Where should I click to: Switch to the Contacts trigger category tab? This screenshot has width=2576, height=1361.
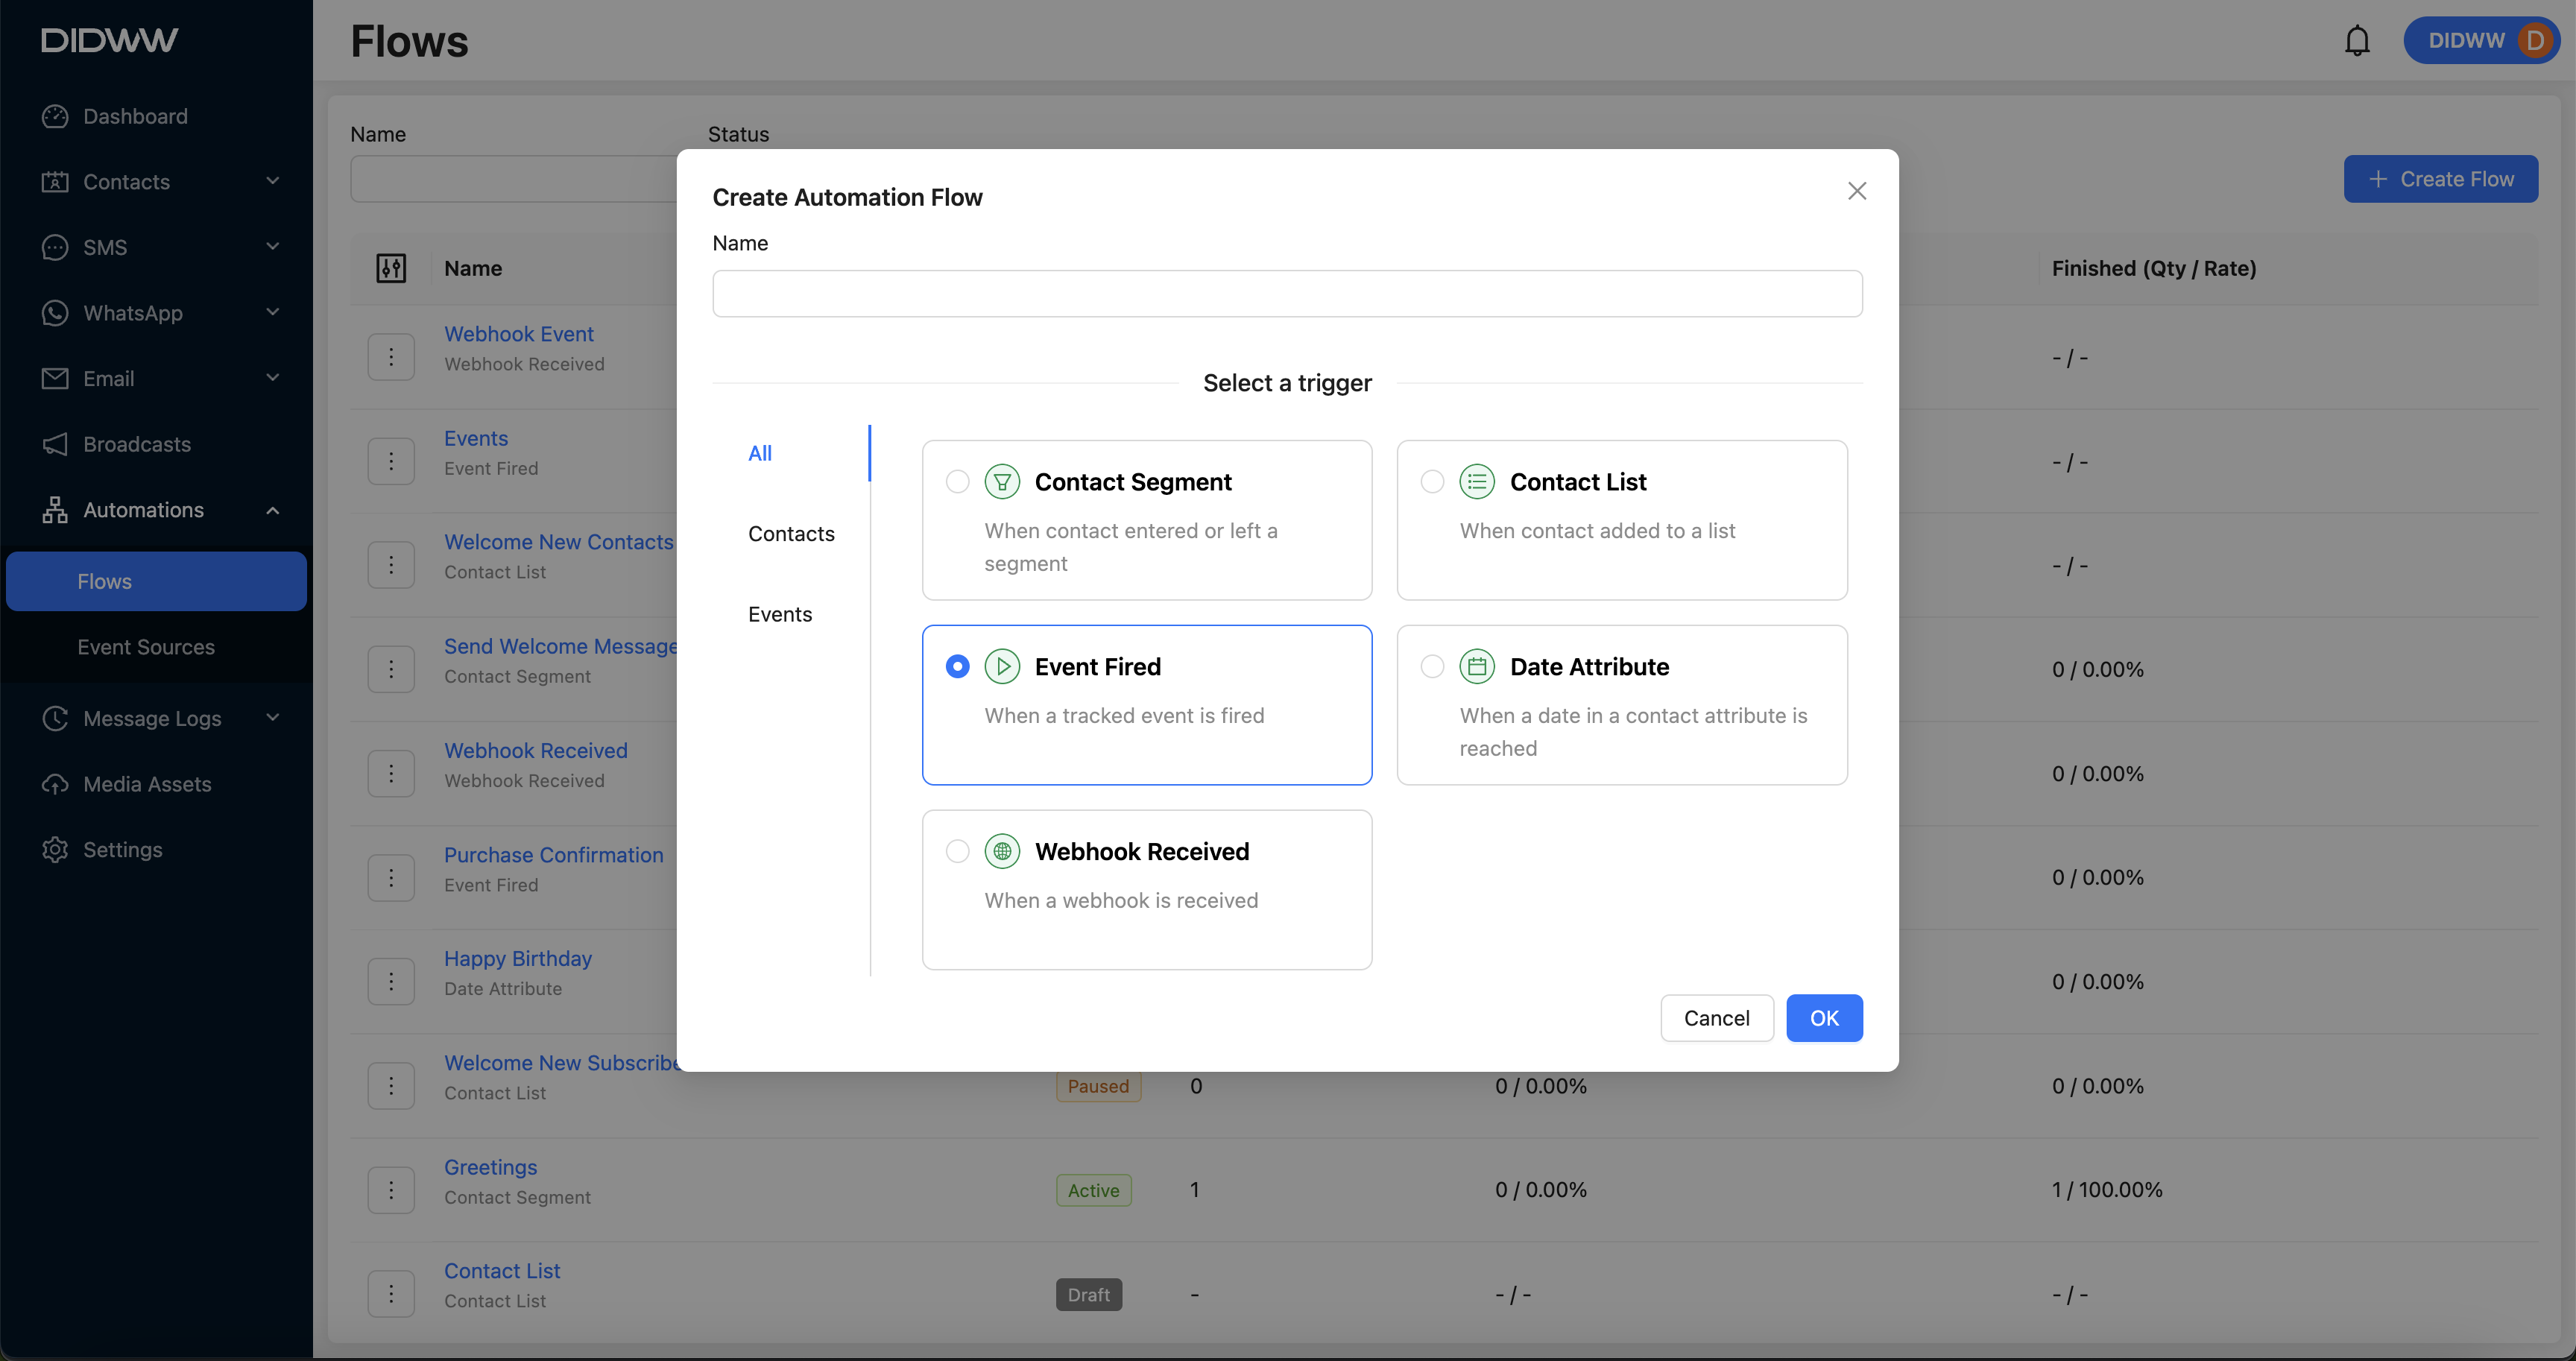(791, 534)
